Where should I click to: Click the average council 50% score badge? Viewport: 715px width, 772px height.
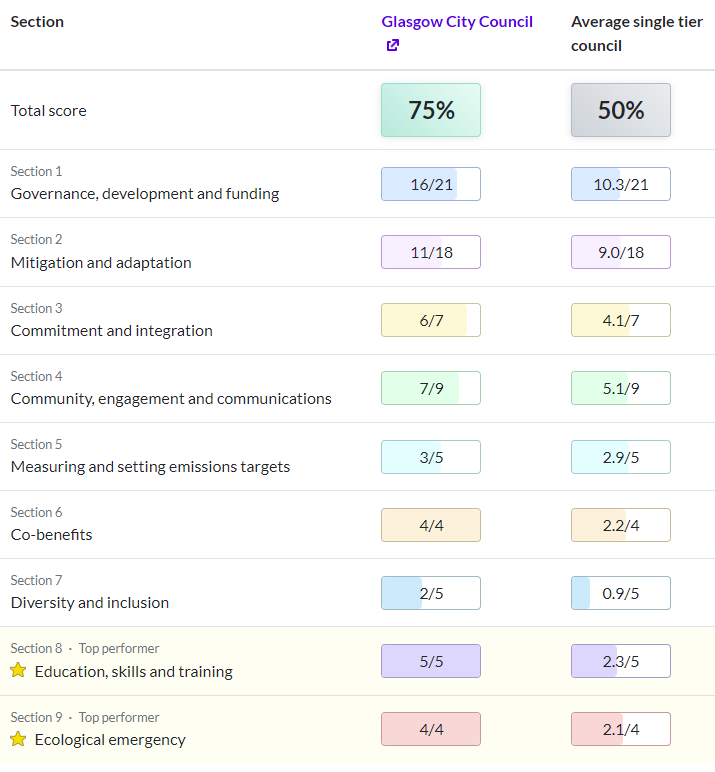pyautogui.click(x=621, y=110)
